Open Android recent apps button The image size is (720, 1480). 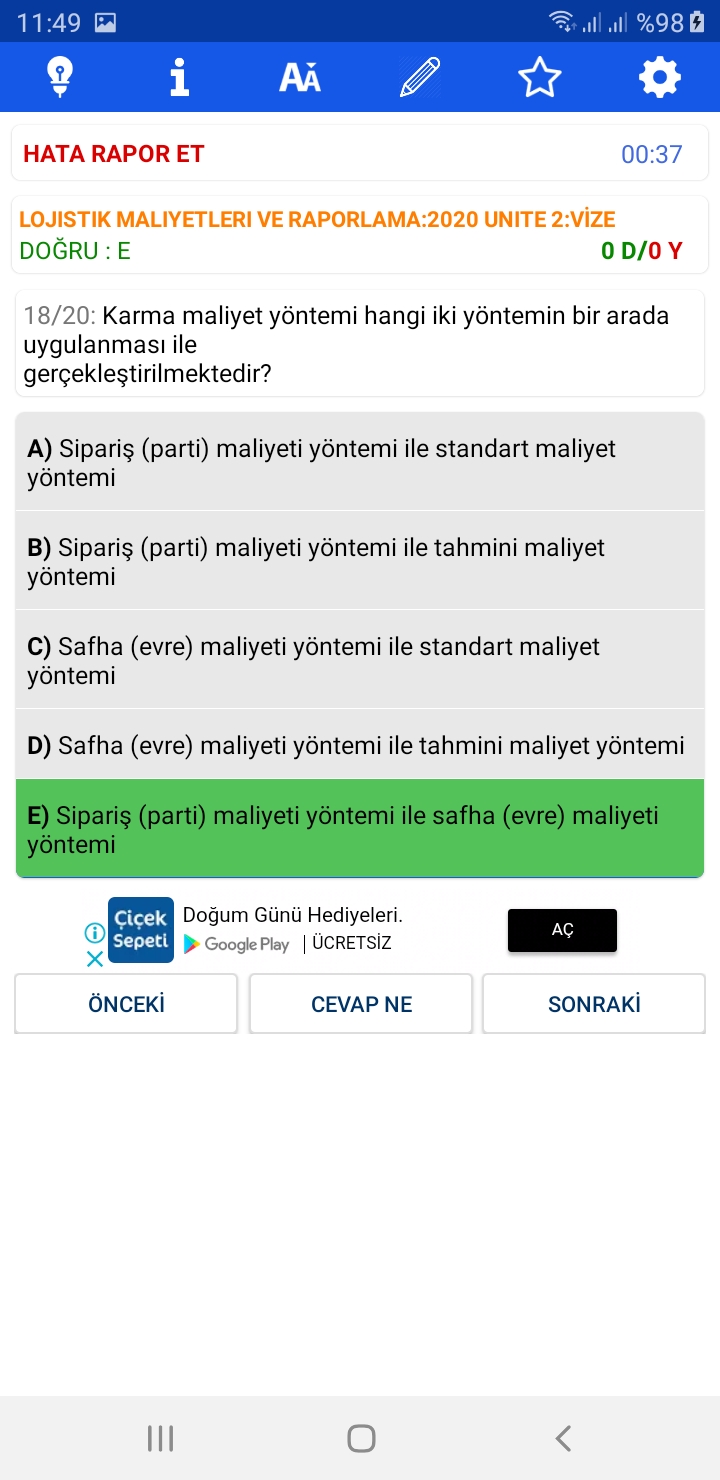click(x=160, y=1438)
